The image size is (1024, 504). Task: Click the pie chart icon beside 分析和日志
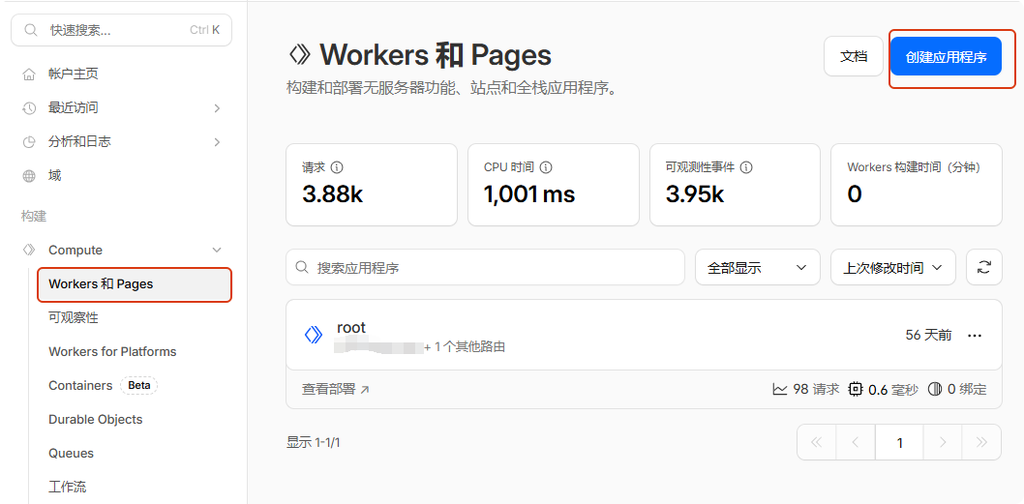coord(29,142)
